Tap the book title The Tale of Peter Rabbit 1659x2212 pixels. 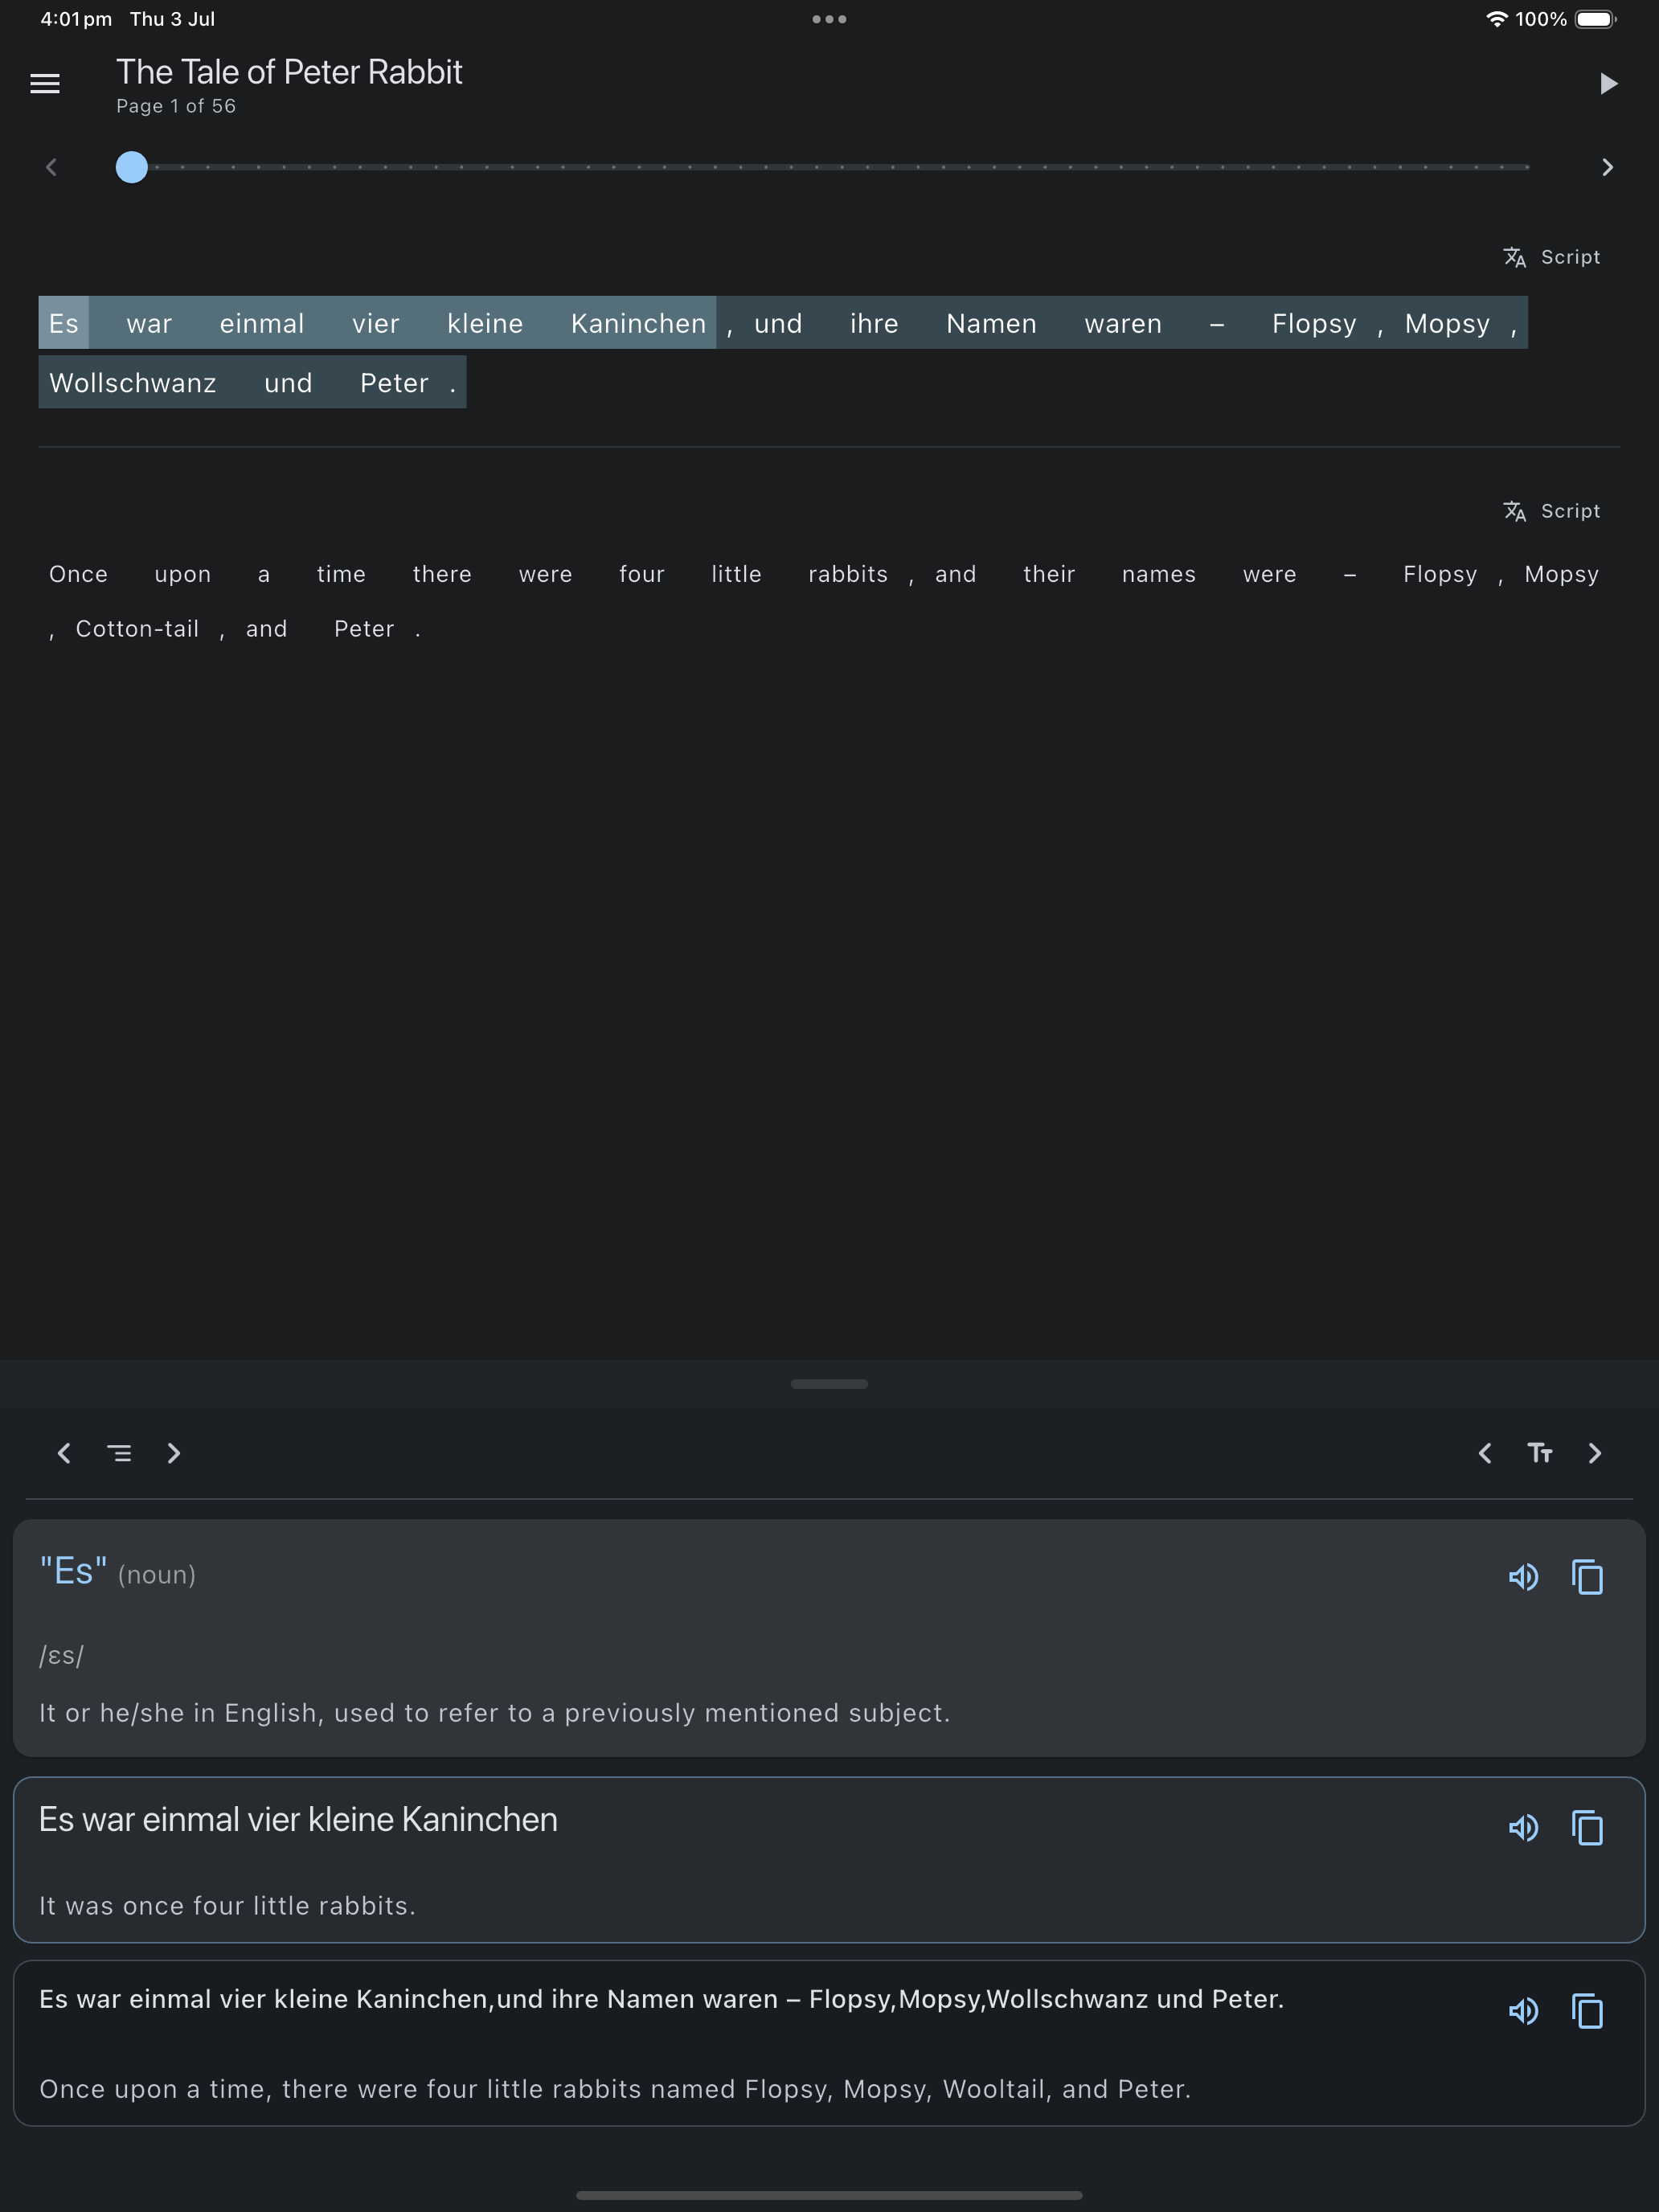tap(289, 72)
